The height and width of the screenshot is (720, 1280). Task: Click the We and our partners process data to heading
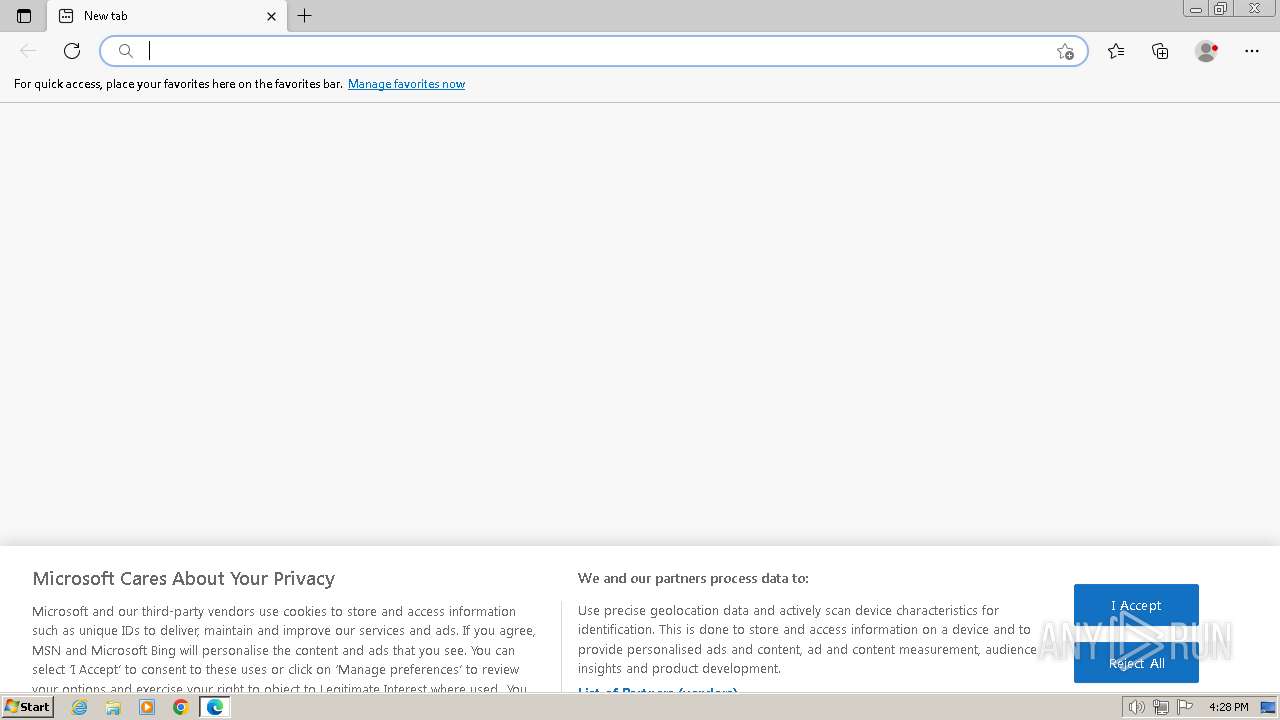[x=693, y=578]
